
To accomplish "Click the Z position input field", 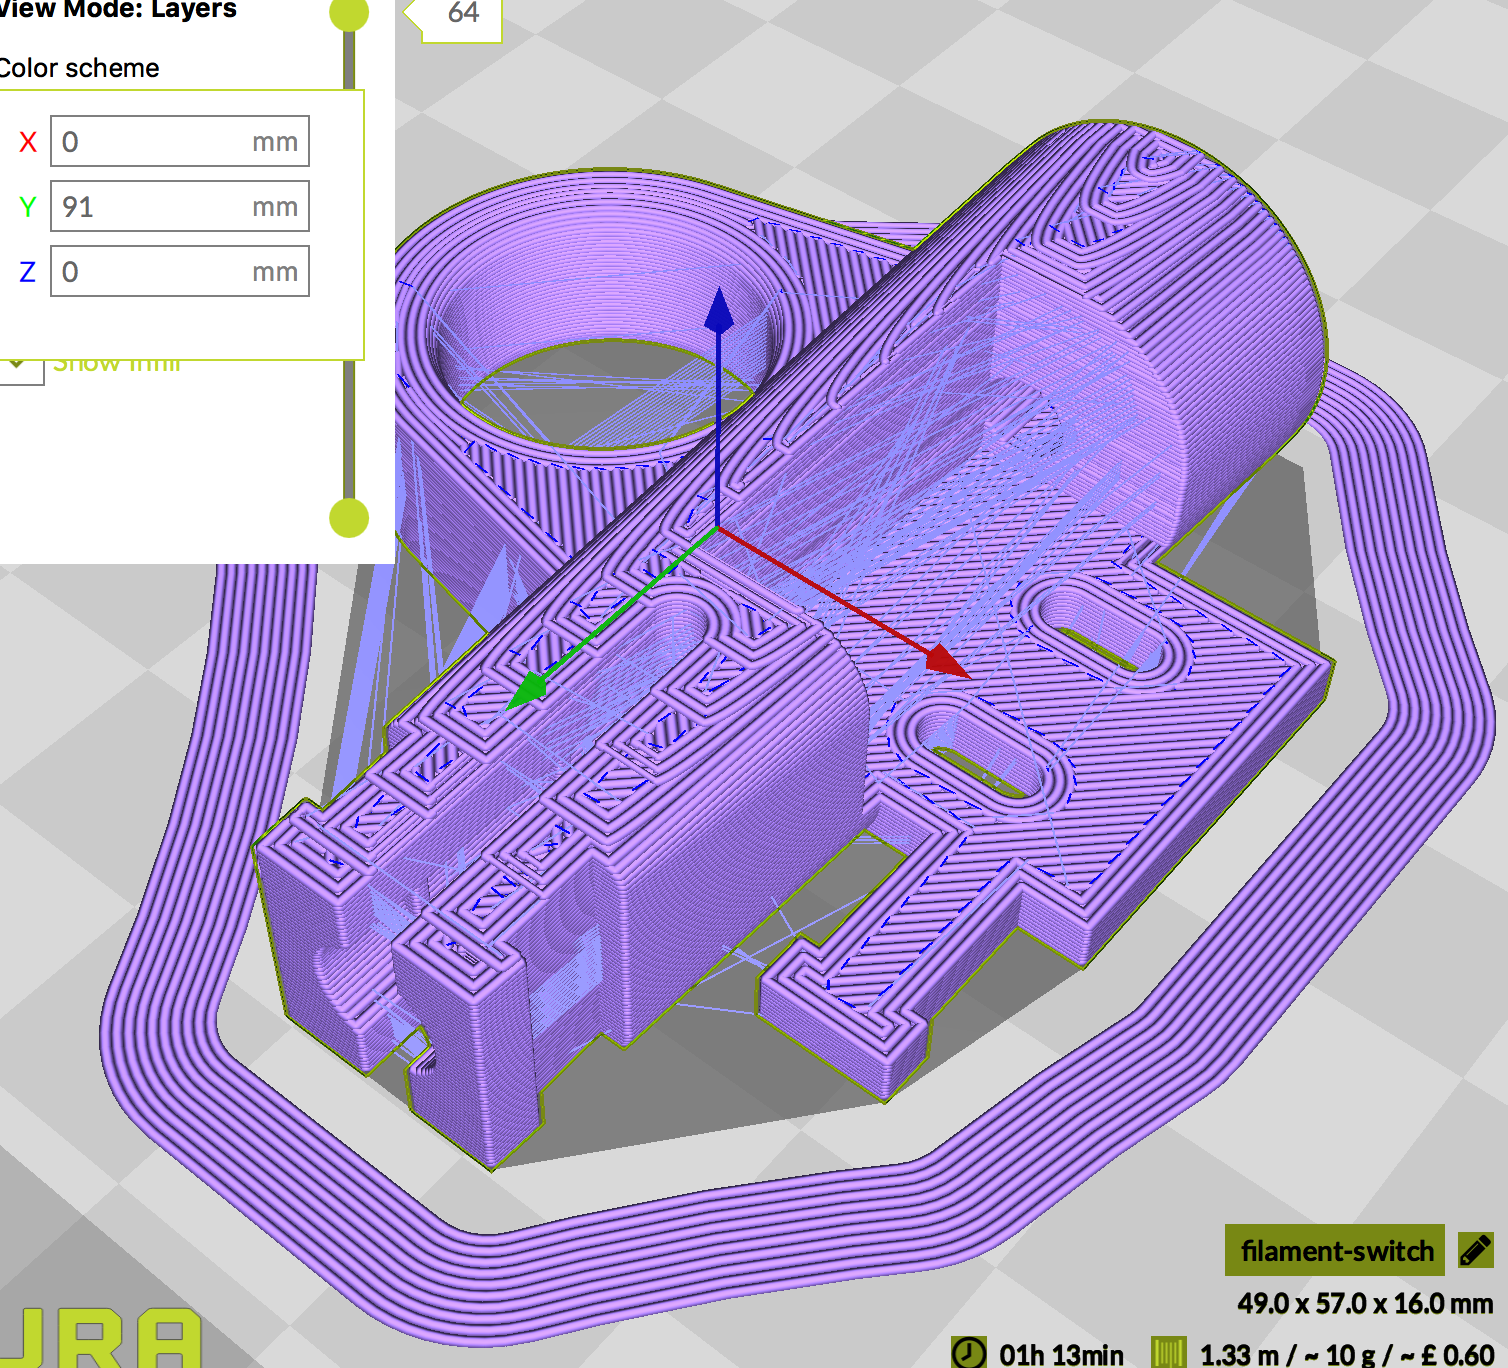I will [x=180, y=271].
